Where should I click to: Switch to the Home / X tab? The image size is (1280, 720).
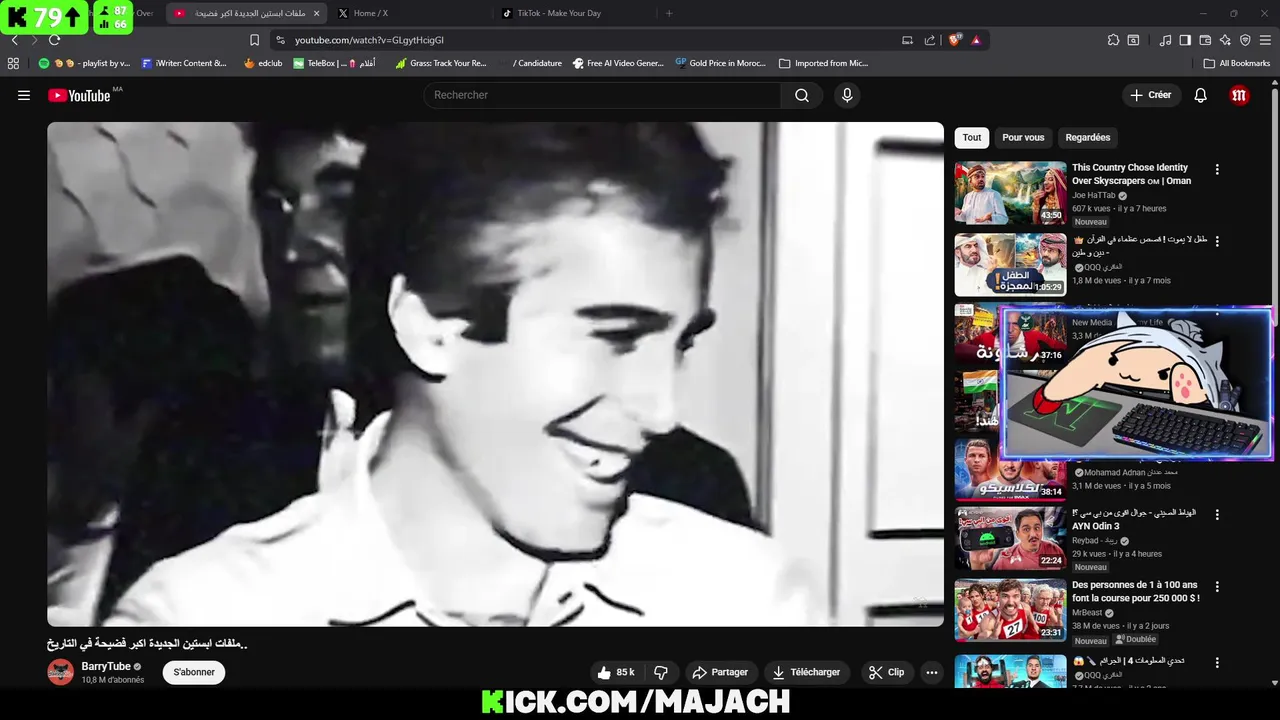pos(408,13)
